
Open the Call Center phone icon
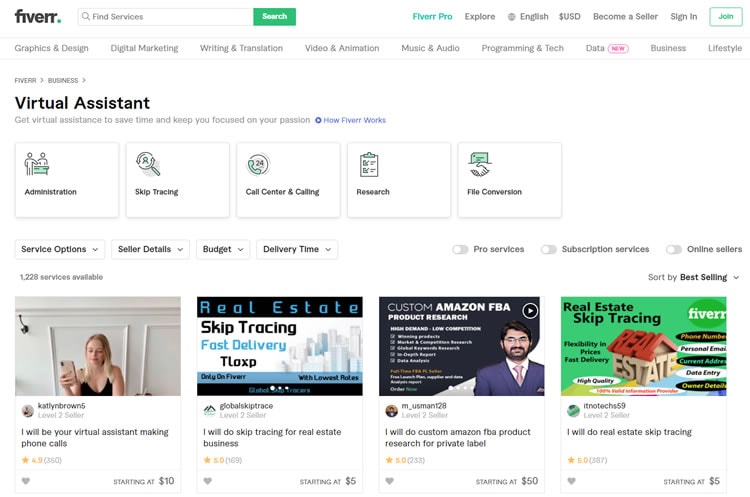click(258, 164)
